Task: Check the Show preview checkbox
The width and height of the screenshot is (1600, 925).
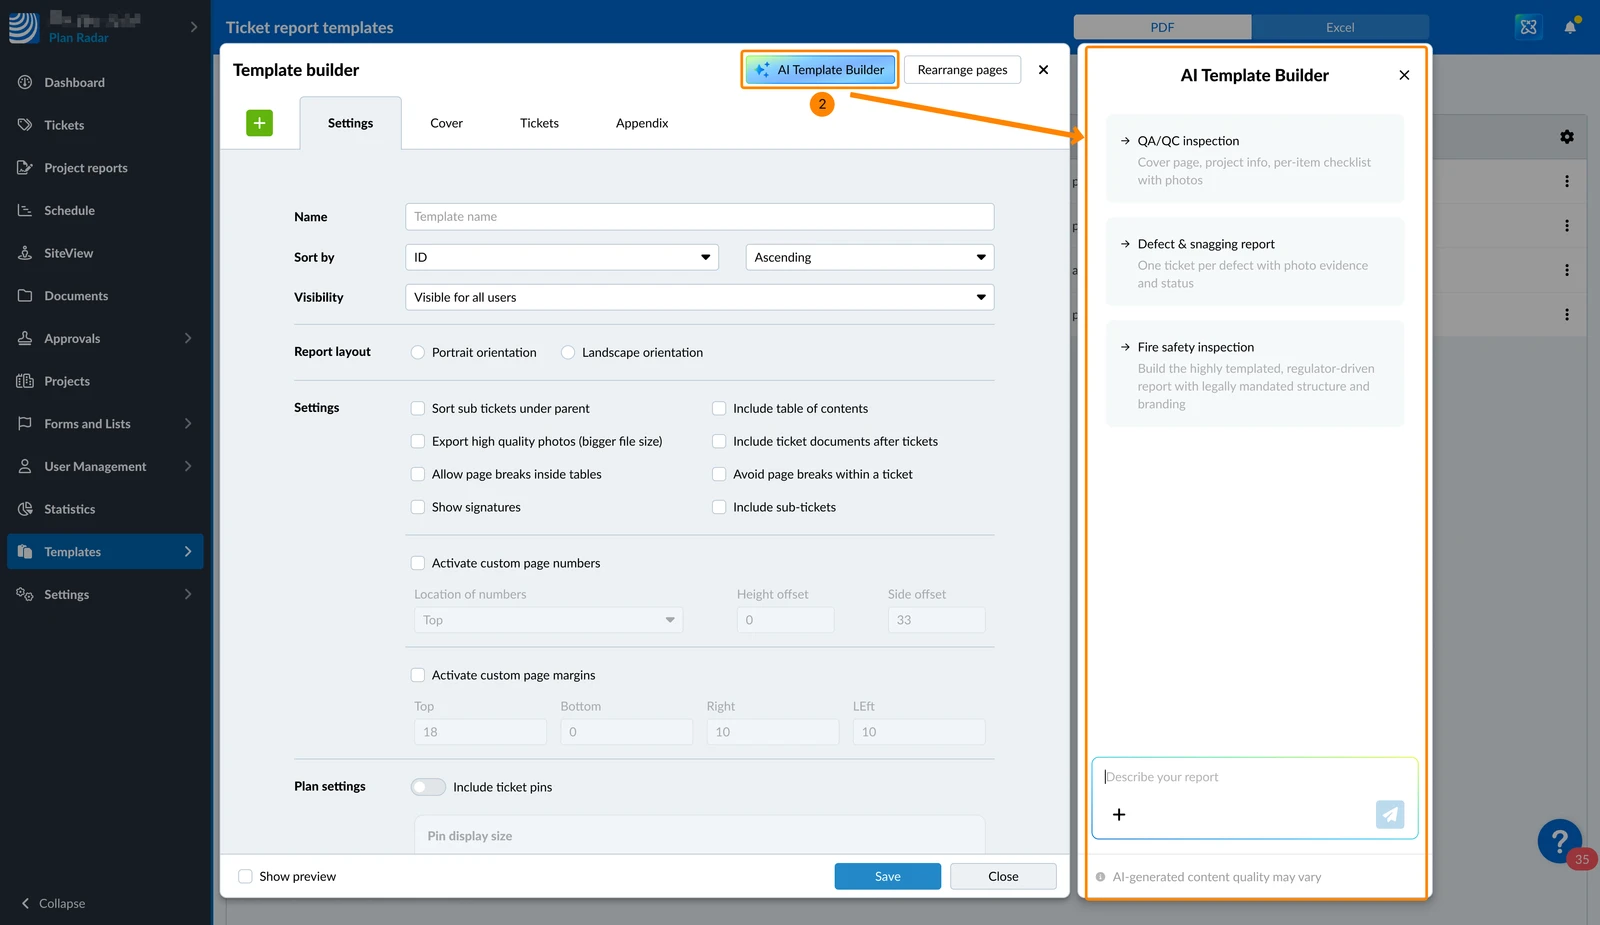Action: coord(245,877)
